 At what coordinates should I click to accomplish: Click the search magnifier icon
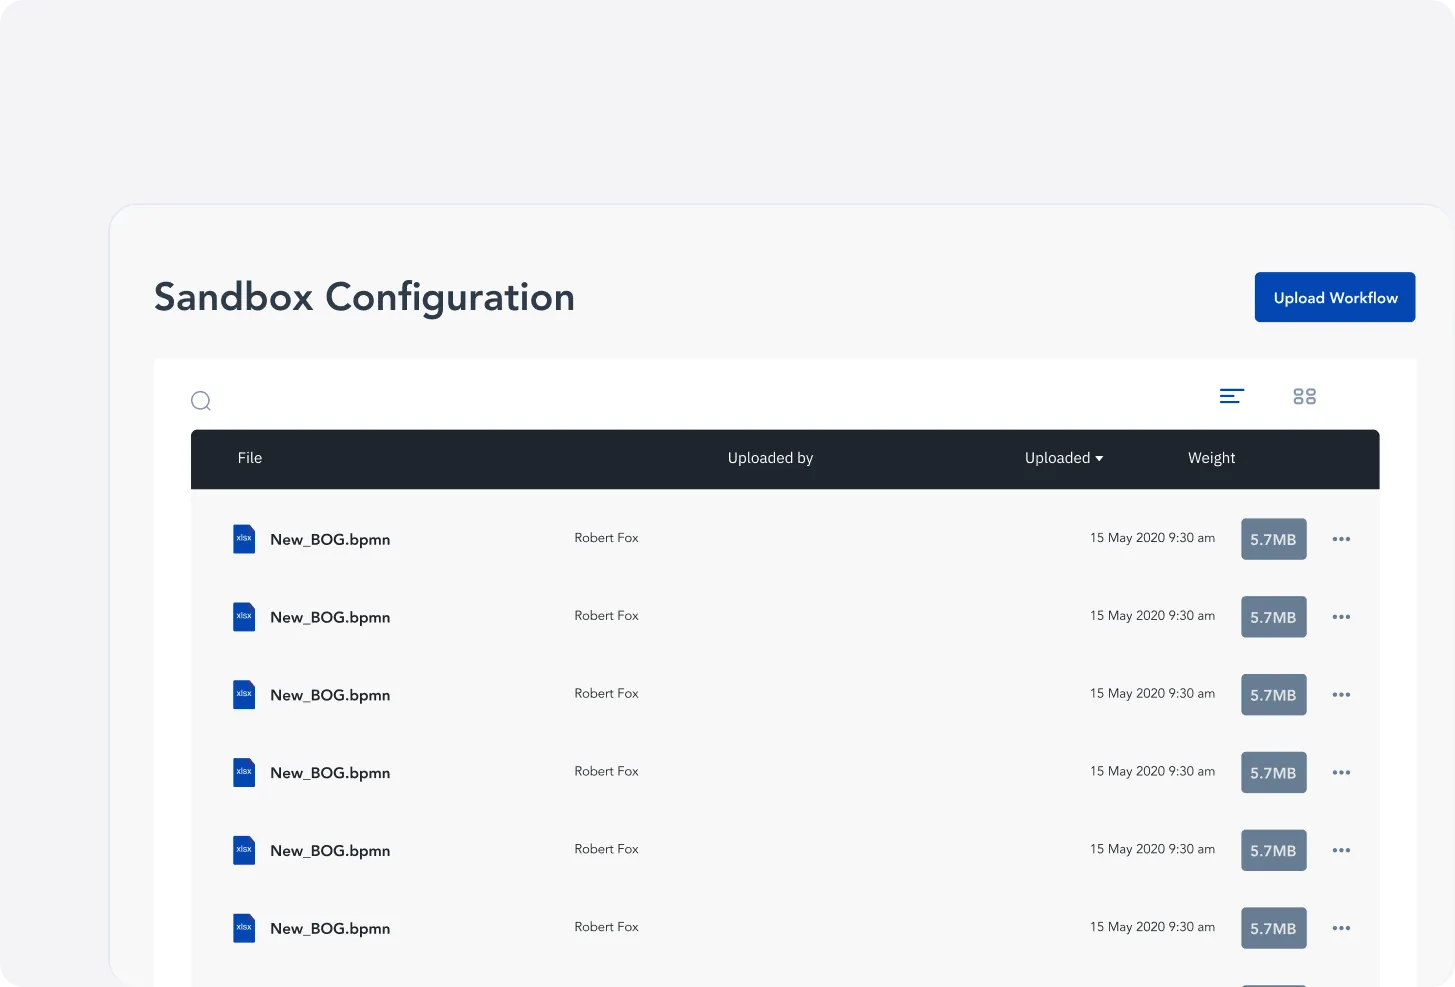tap(201, 401)
